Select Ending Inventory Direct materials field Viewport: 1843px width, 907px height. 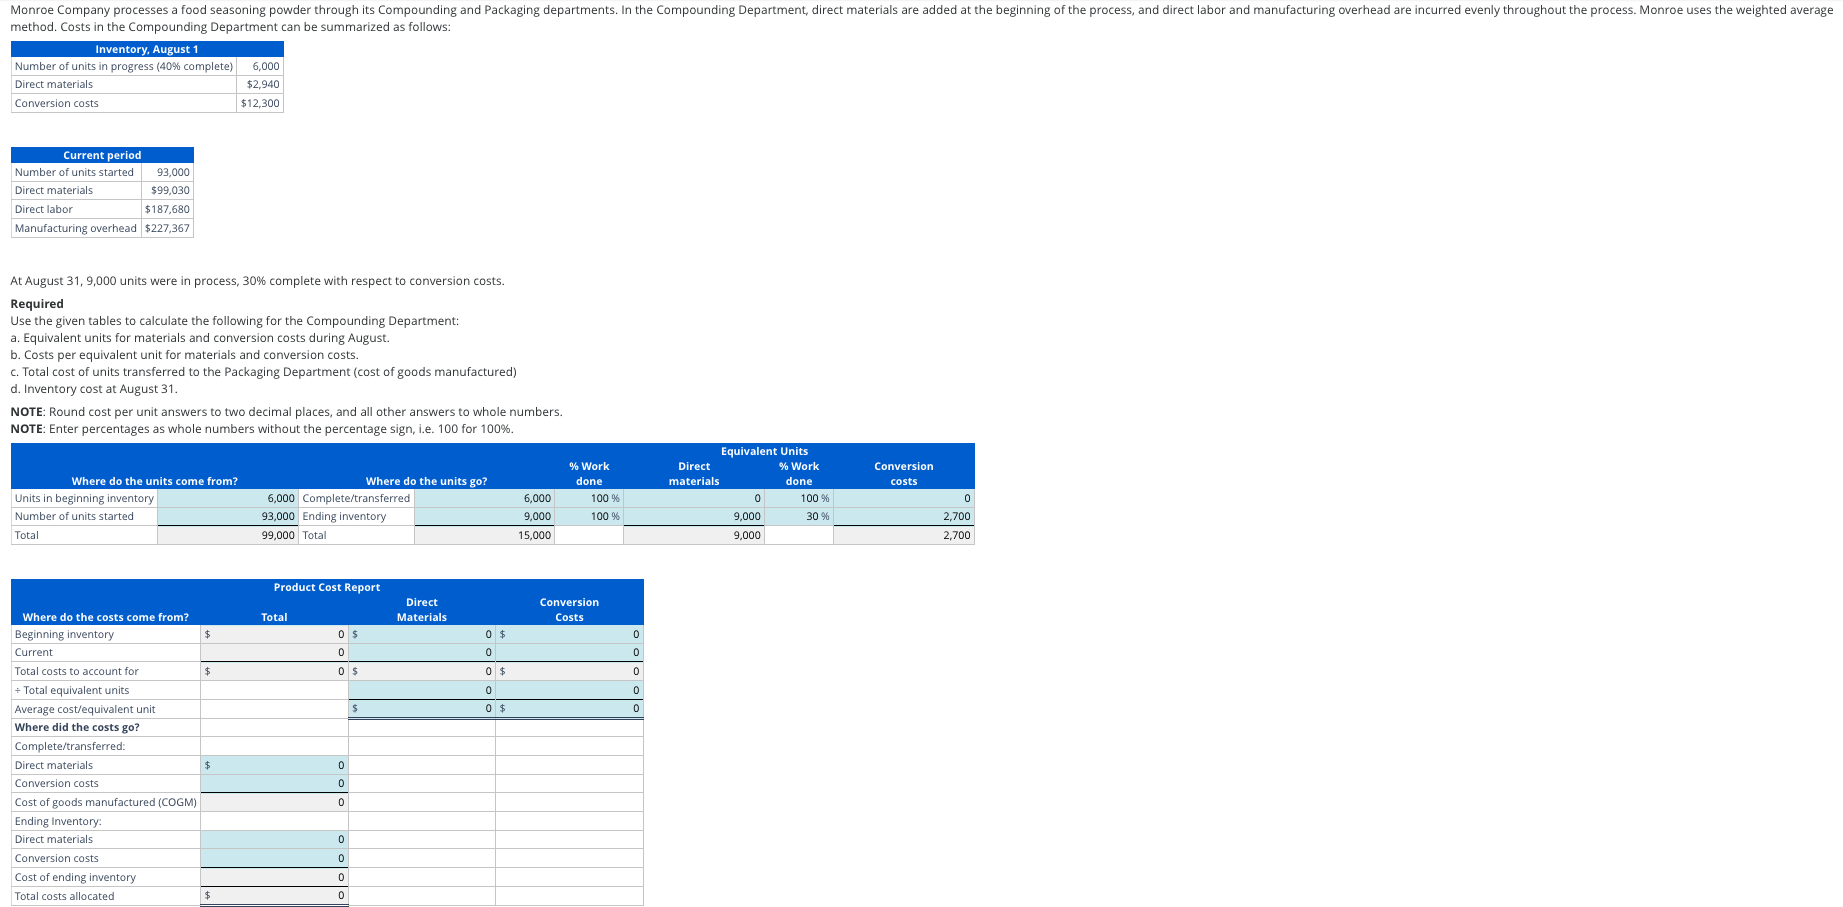pyautogui.click(x=273, y=839)
